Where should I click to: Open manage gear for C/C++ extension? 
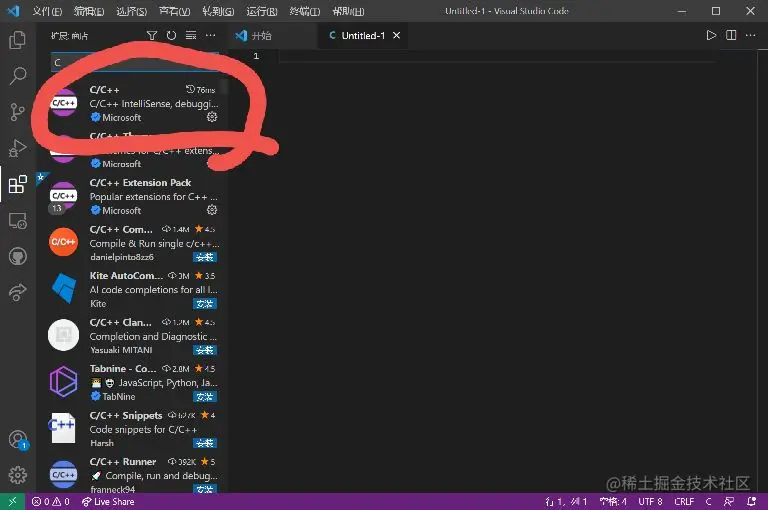(x=212, y=117)
